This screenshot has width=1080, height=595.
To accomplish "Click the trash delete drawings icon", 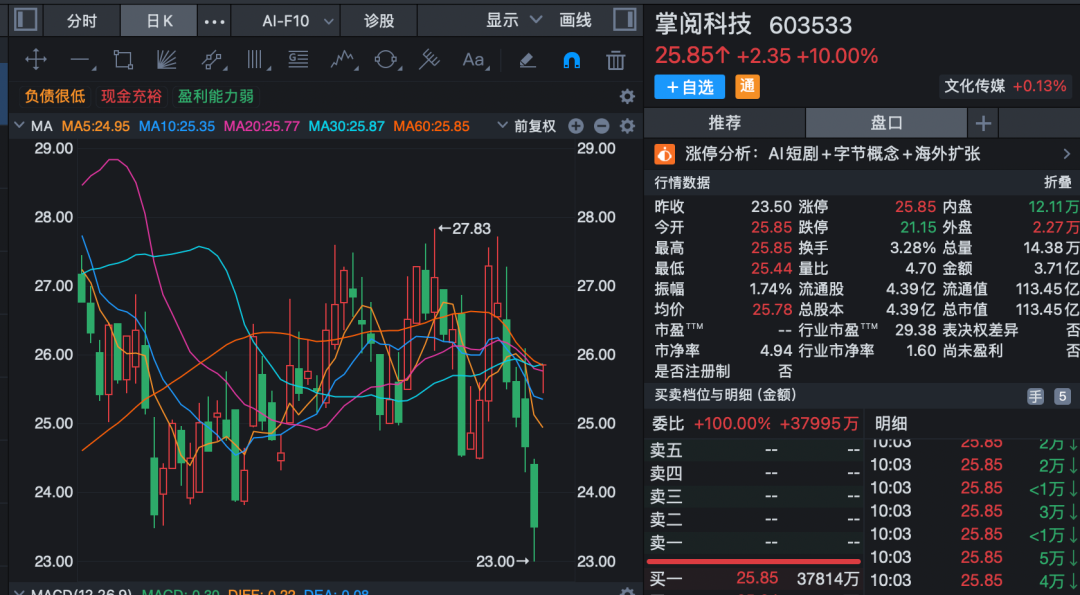I will point(615,61).
